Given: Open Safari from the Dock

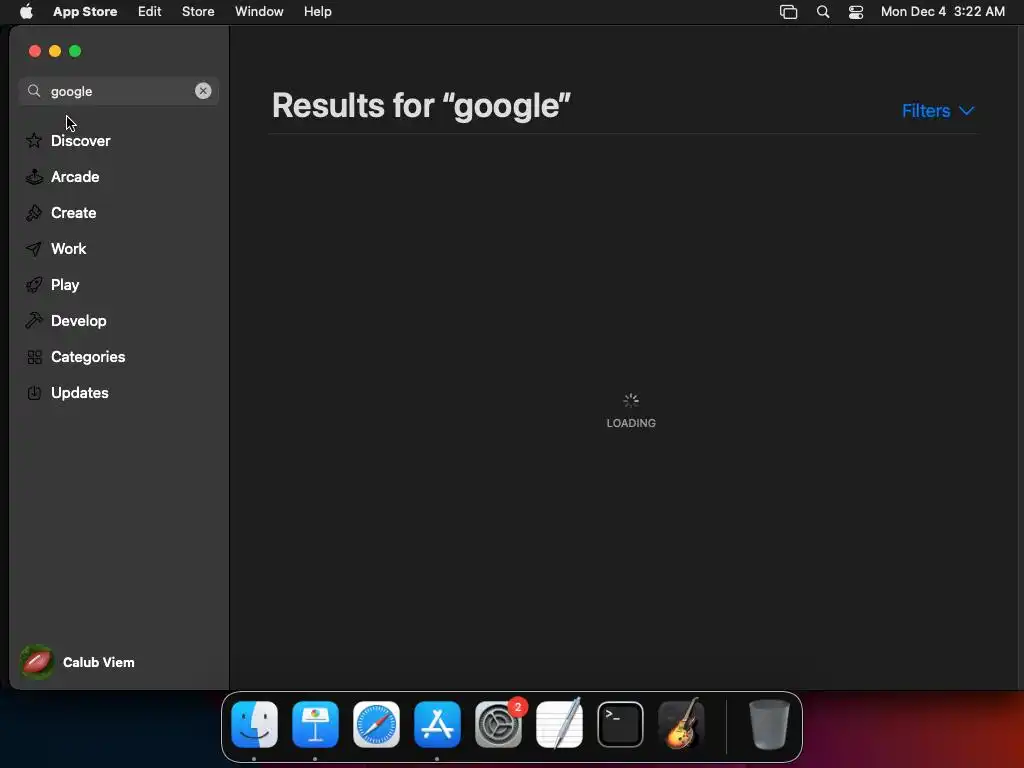Looking at the screenshot, I should [x=376, y=724].
